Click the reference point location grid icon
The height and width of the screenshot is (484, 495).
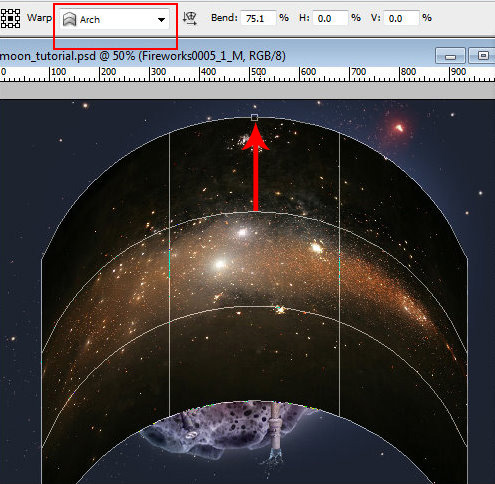(10, 18)
